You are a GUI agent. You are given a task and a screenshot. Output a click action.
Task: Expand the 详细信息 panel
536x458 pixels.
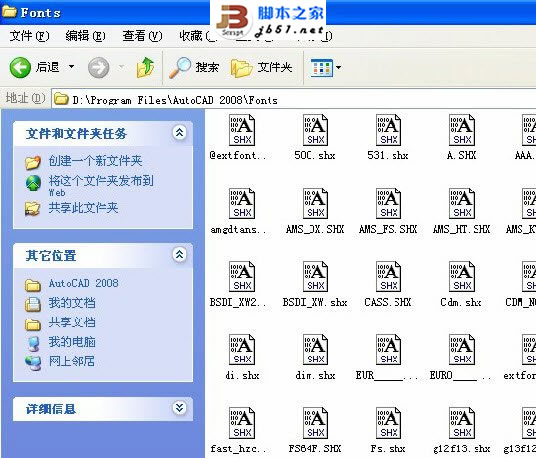pyautogui.click(x=179, y=407)
